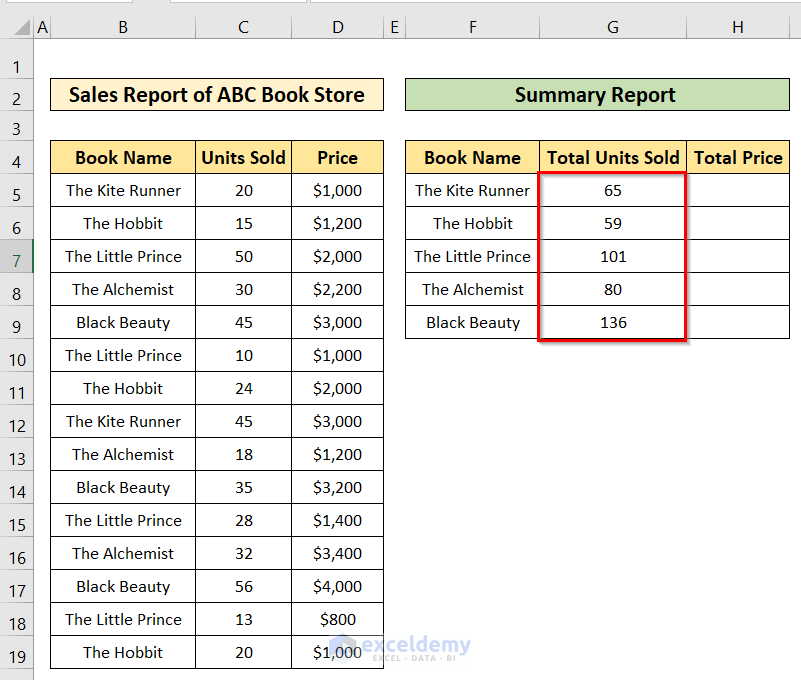This screenshot has height=680, width=801.
Task: Select the 'Total Units Sold' header cell
Action: click(612, 157)
